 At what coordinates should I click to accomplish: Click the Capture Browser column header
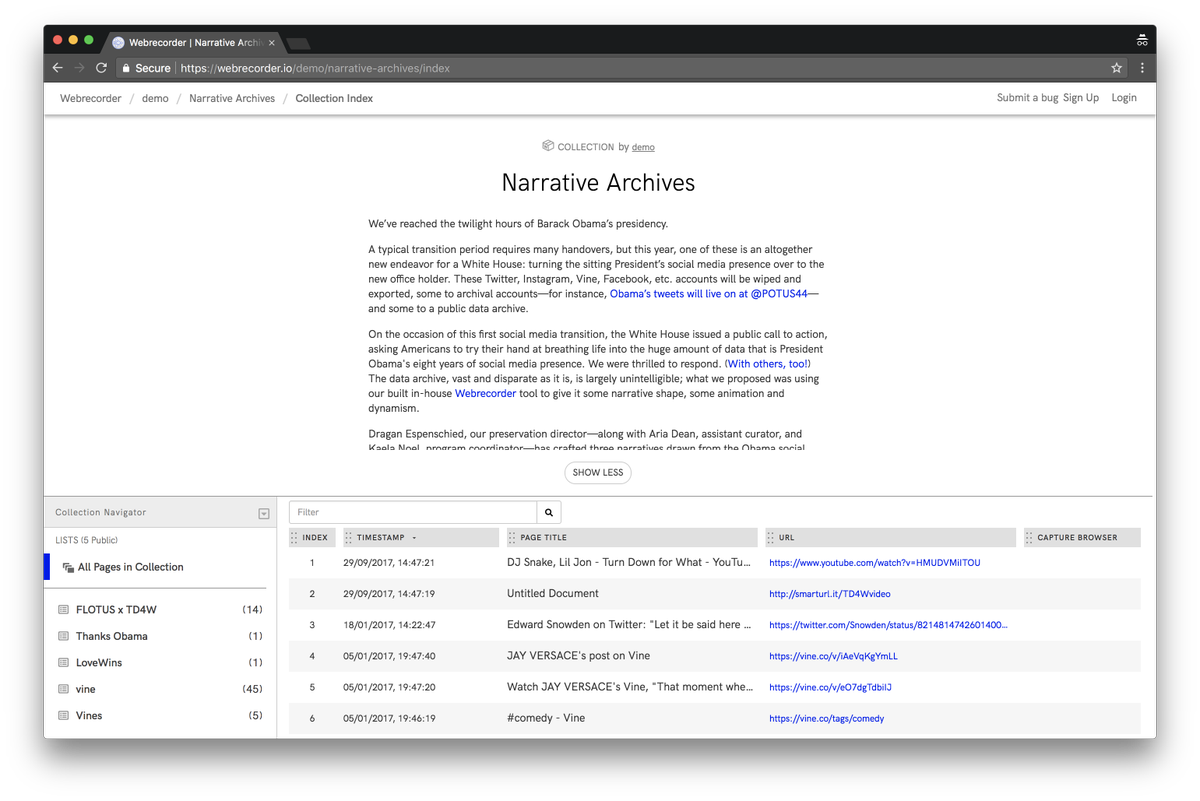(x=1082, y=537)
